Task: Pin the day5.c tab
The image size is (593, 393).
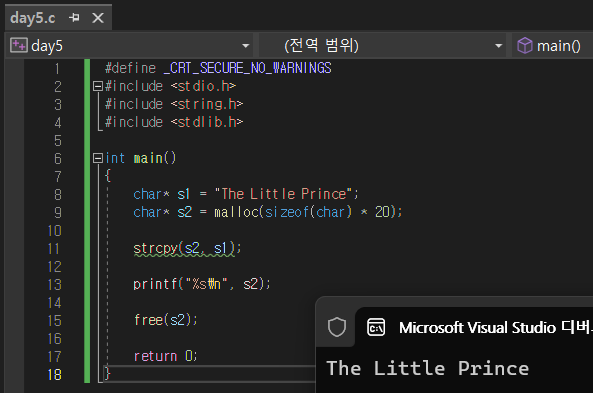Action: tap(75, 17)
